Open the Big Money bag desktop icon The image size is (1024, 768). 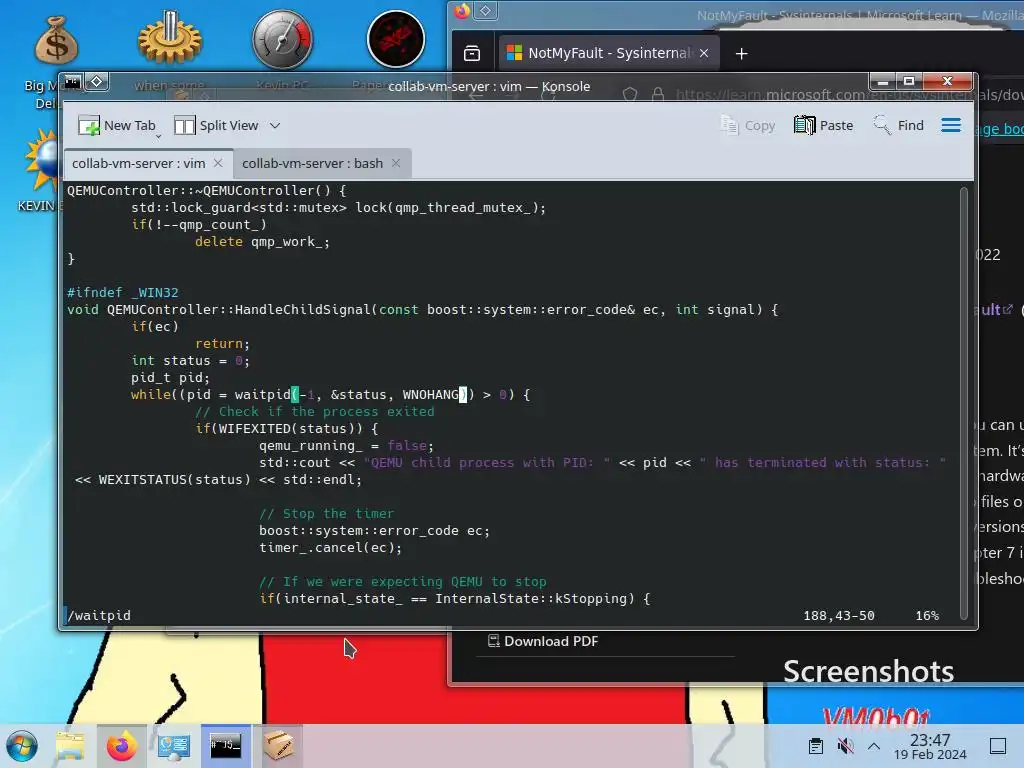point(56,40)
